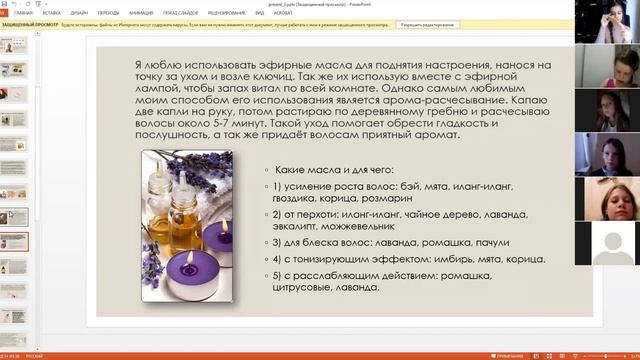Screen dimensions: 640x360
Task: Click the zoom slider in the status bar
Action: tap(605, 356)
